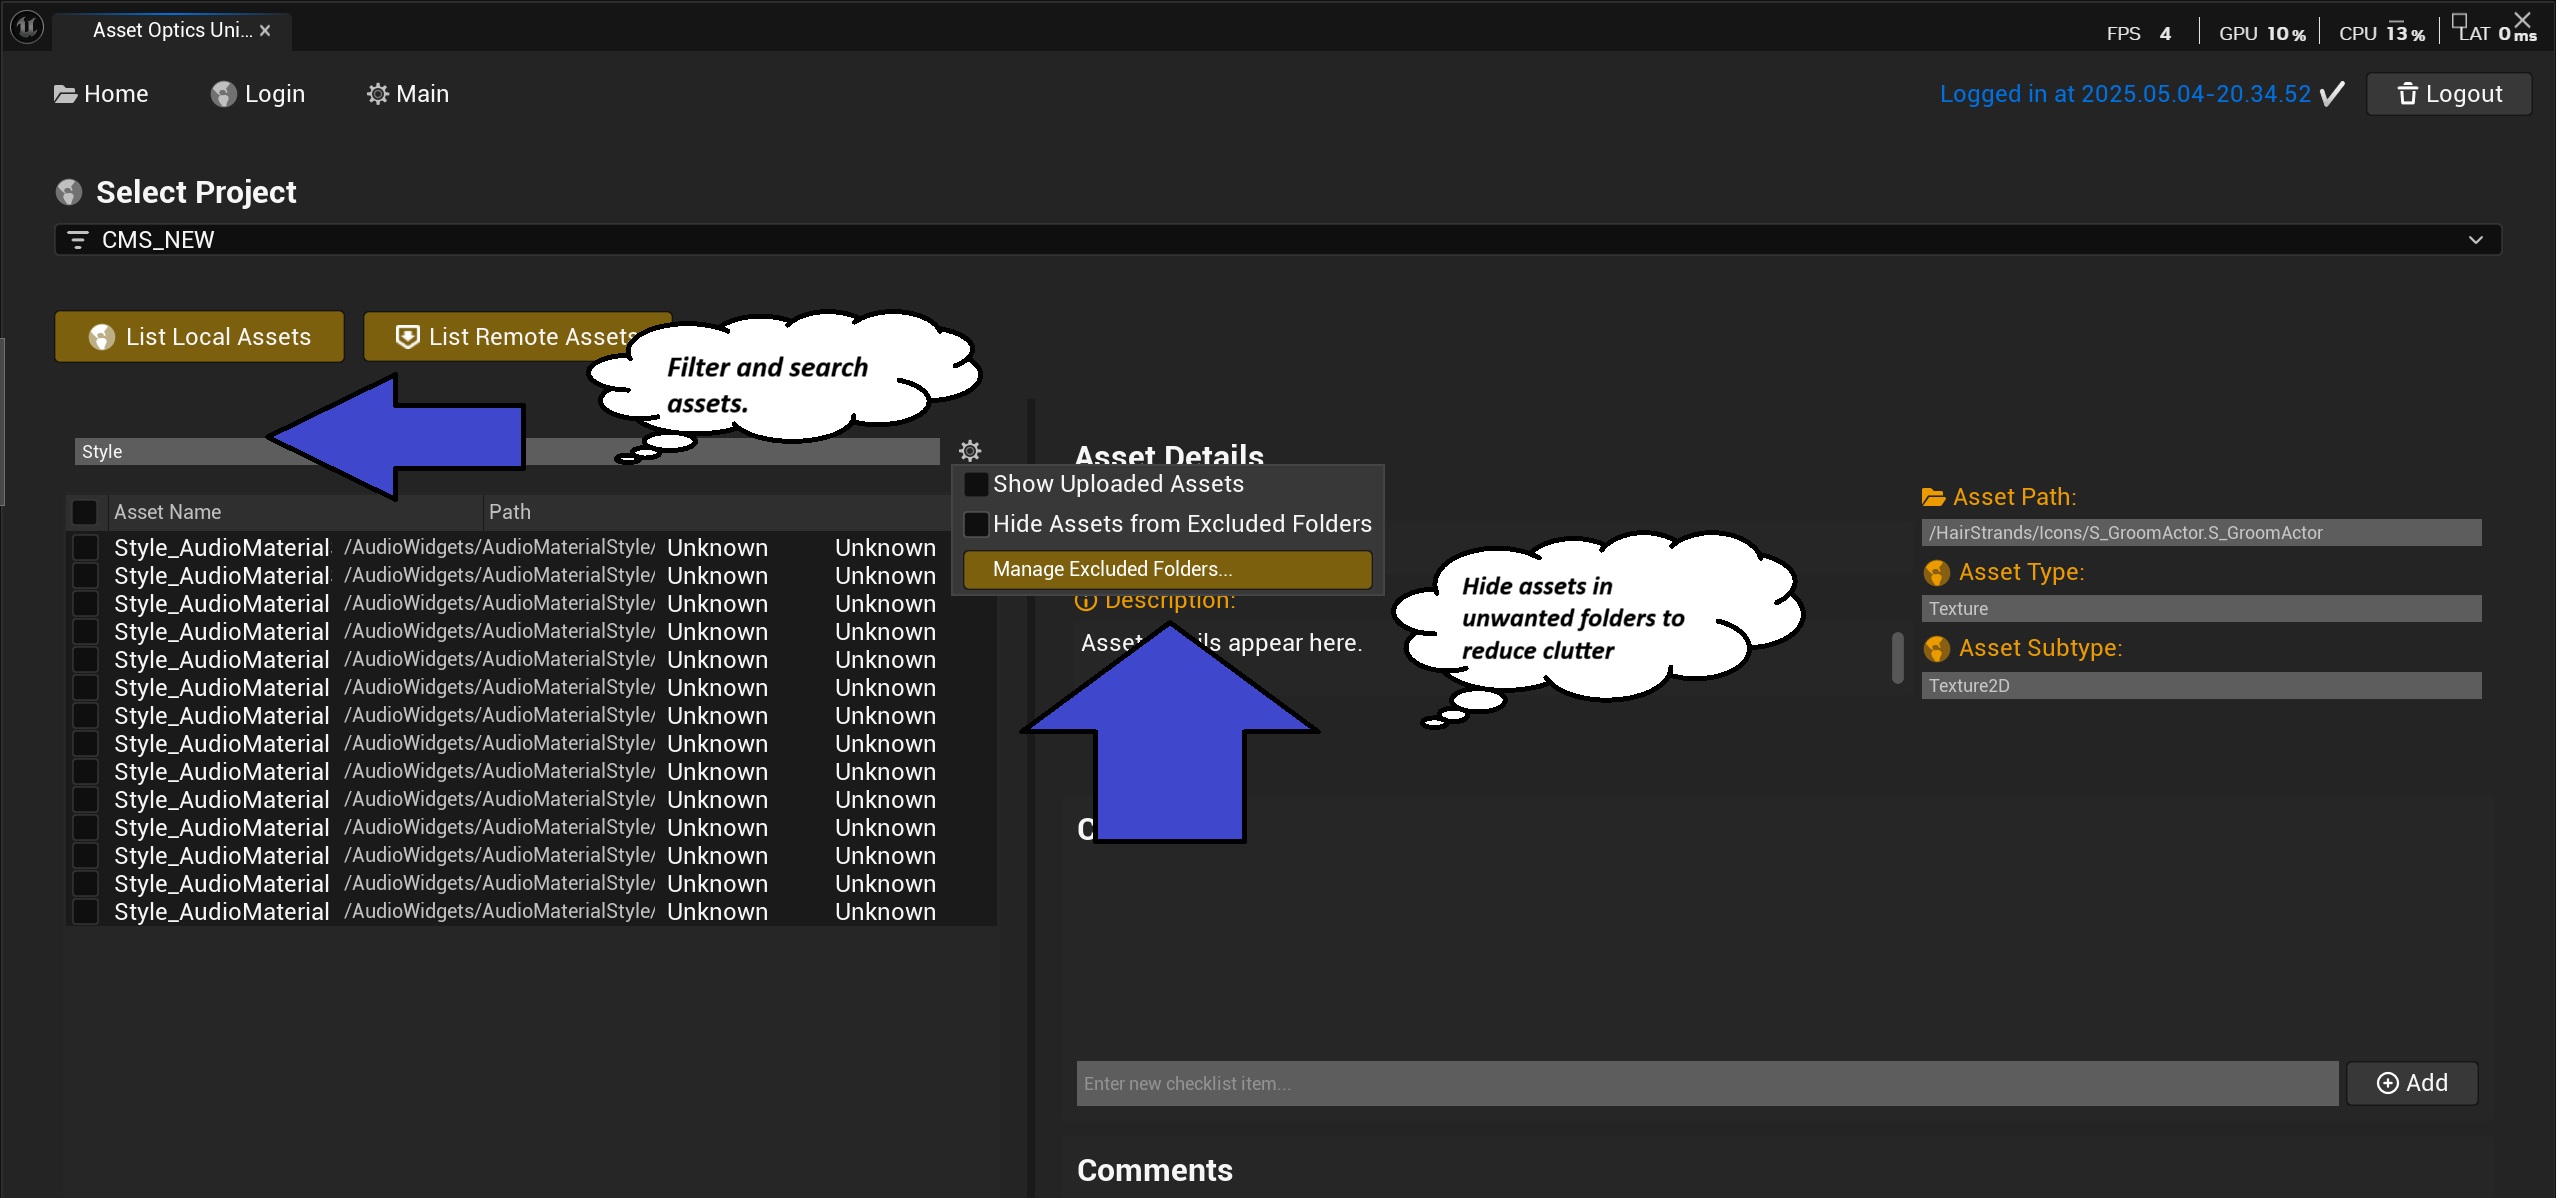Toggle the select-all checkbox in Asset Name header

84,511
